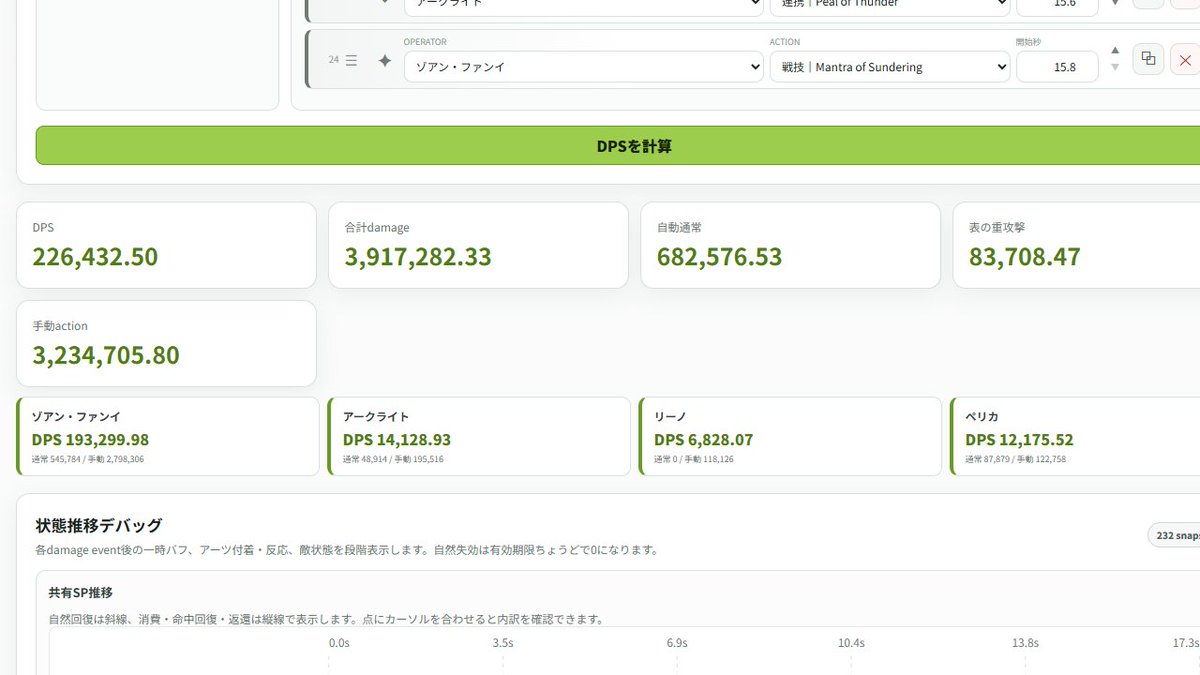This screenshot has height=675, width=1200.
Task: Move row 24 down with the down arrow
Action: [x=1115, y=68]
